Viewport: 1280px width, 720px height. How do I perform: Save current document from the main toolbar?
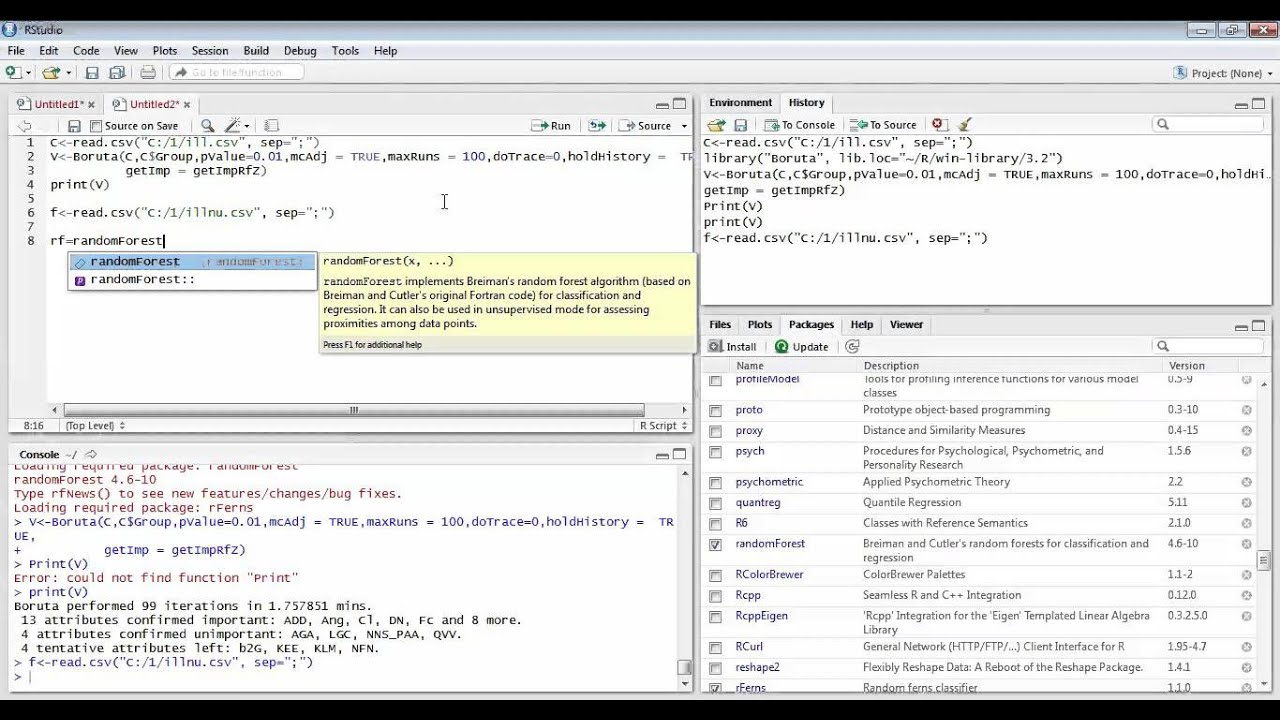pos(92,72)
